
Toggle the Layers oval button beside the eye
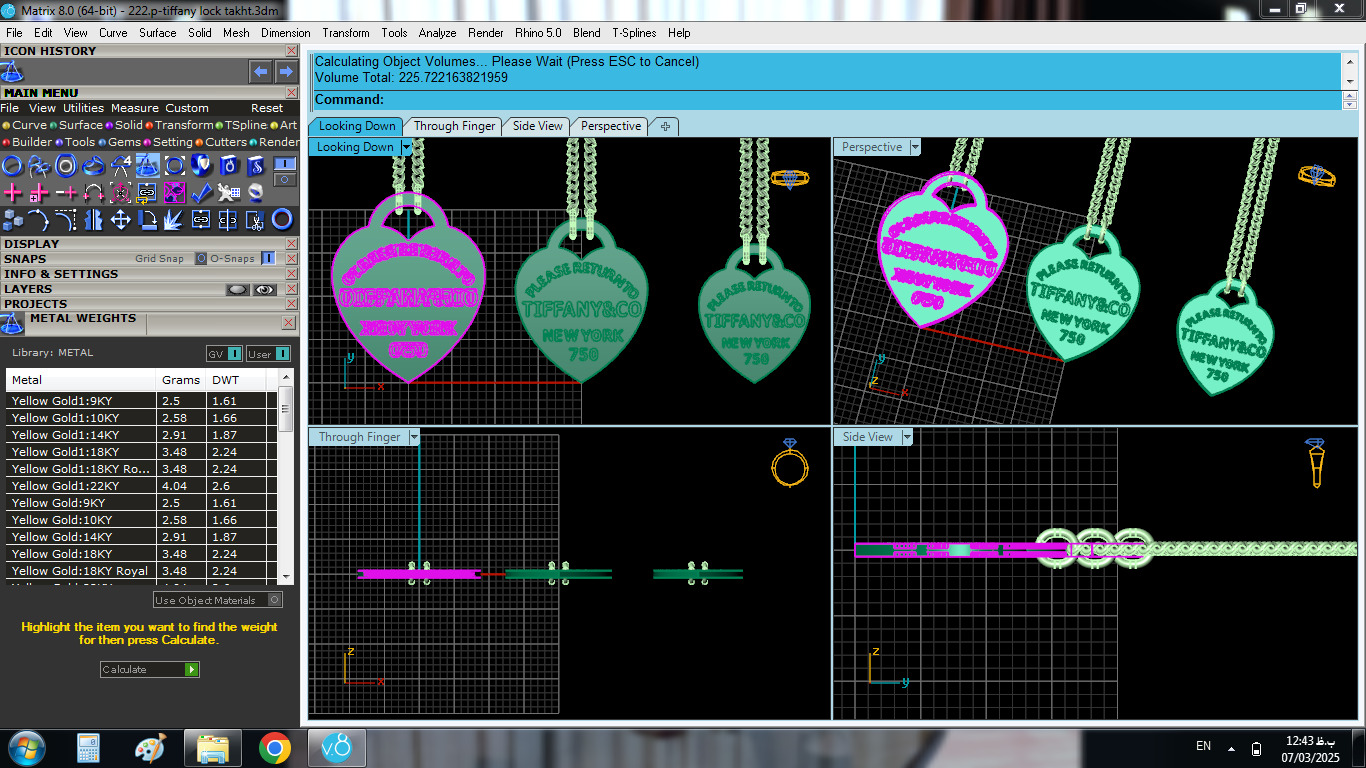coord(238,289)
